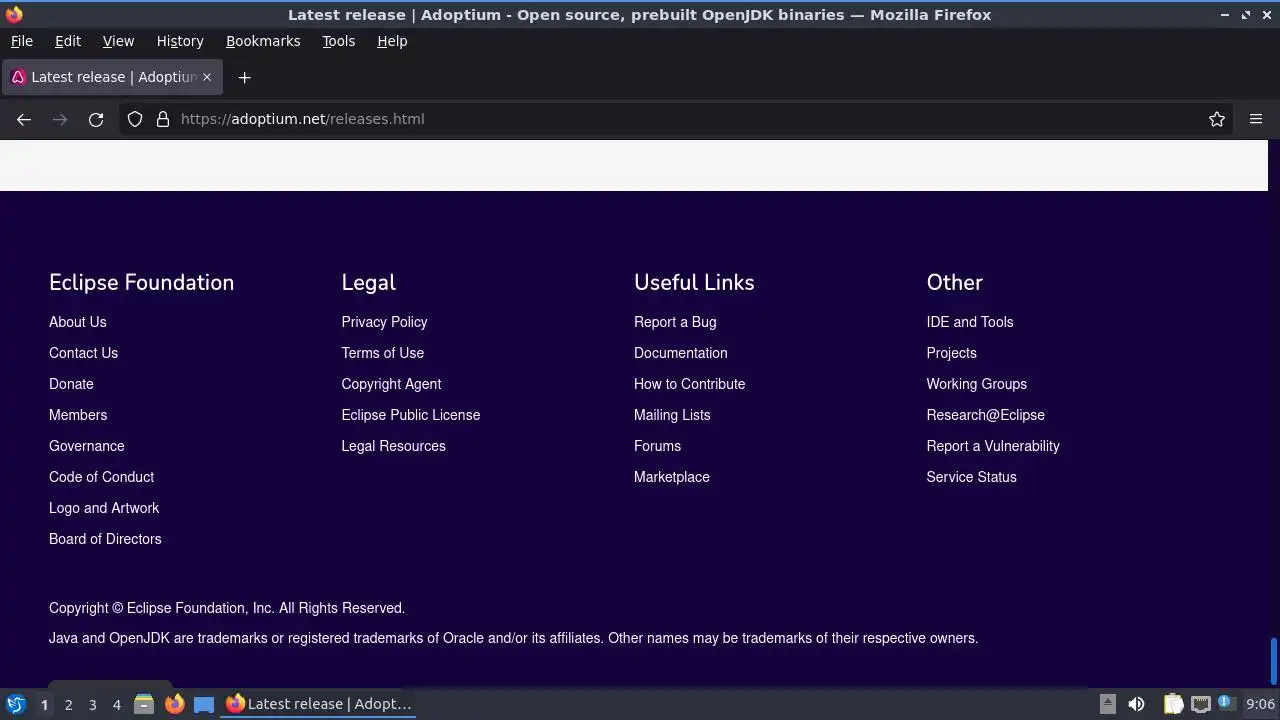Open the View menu
Viewport: 1280px width, 720px height.
coord(118,41)
